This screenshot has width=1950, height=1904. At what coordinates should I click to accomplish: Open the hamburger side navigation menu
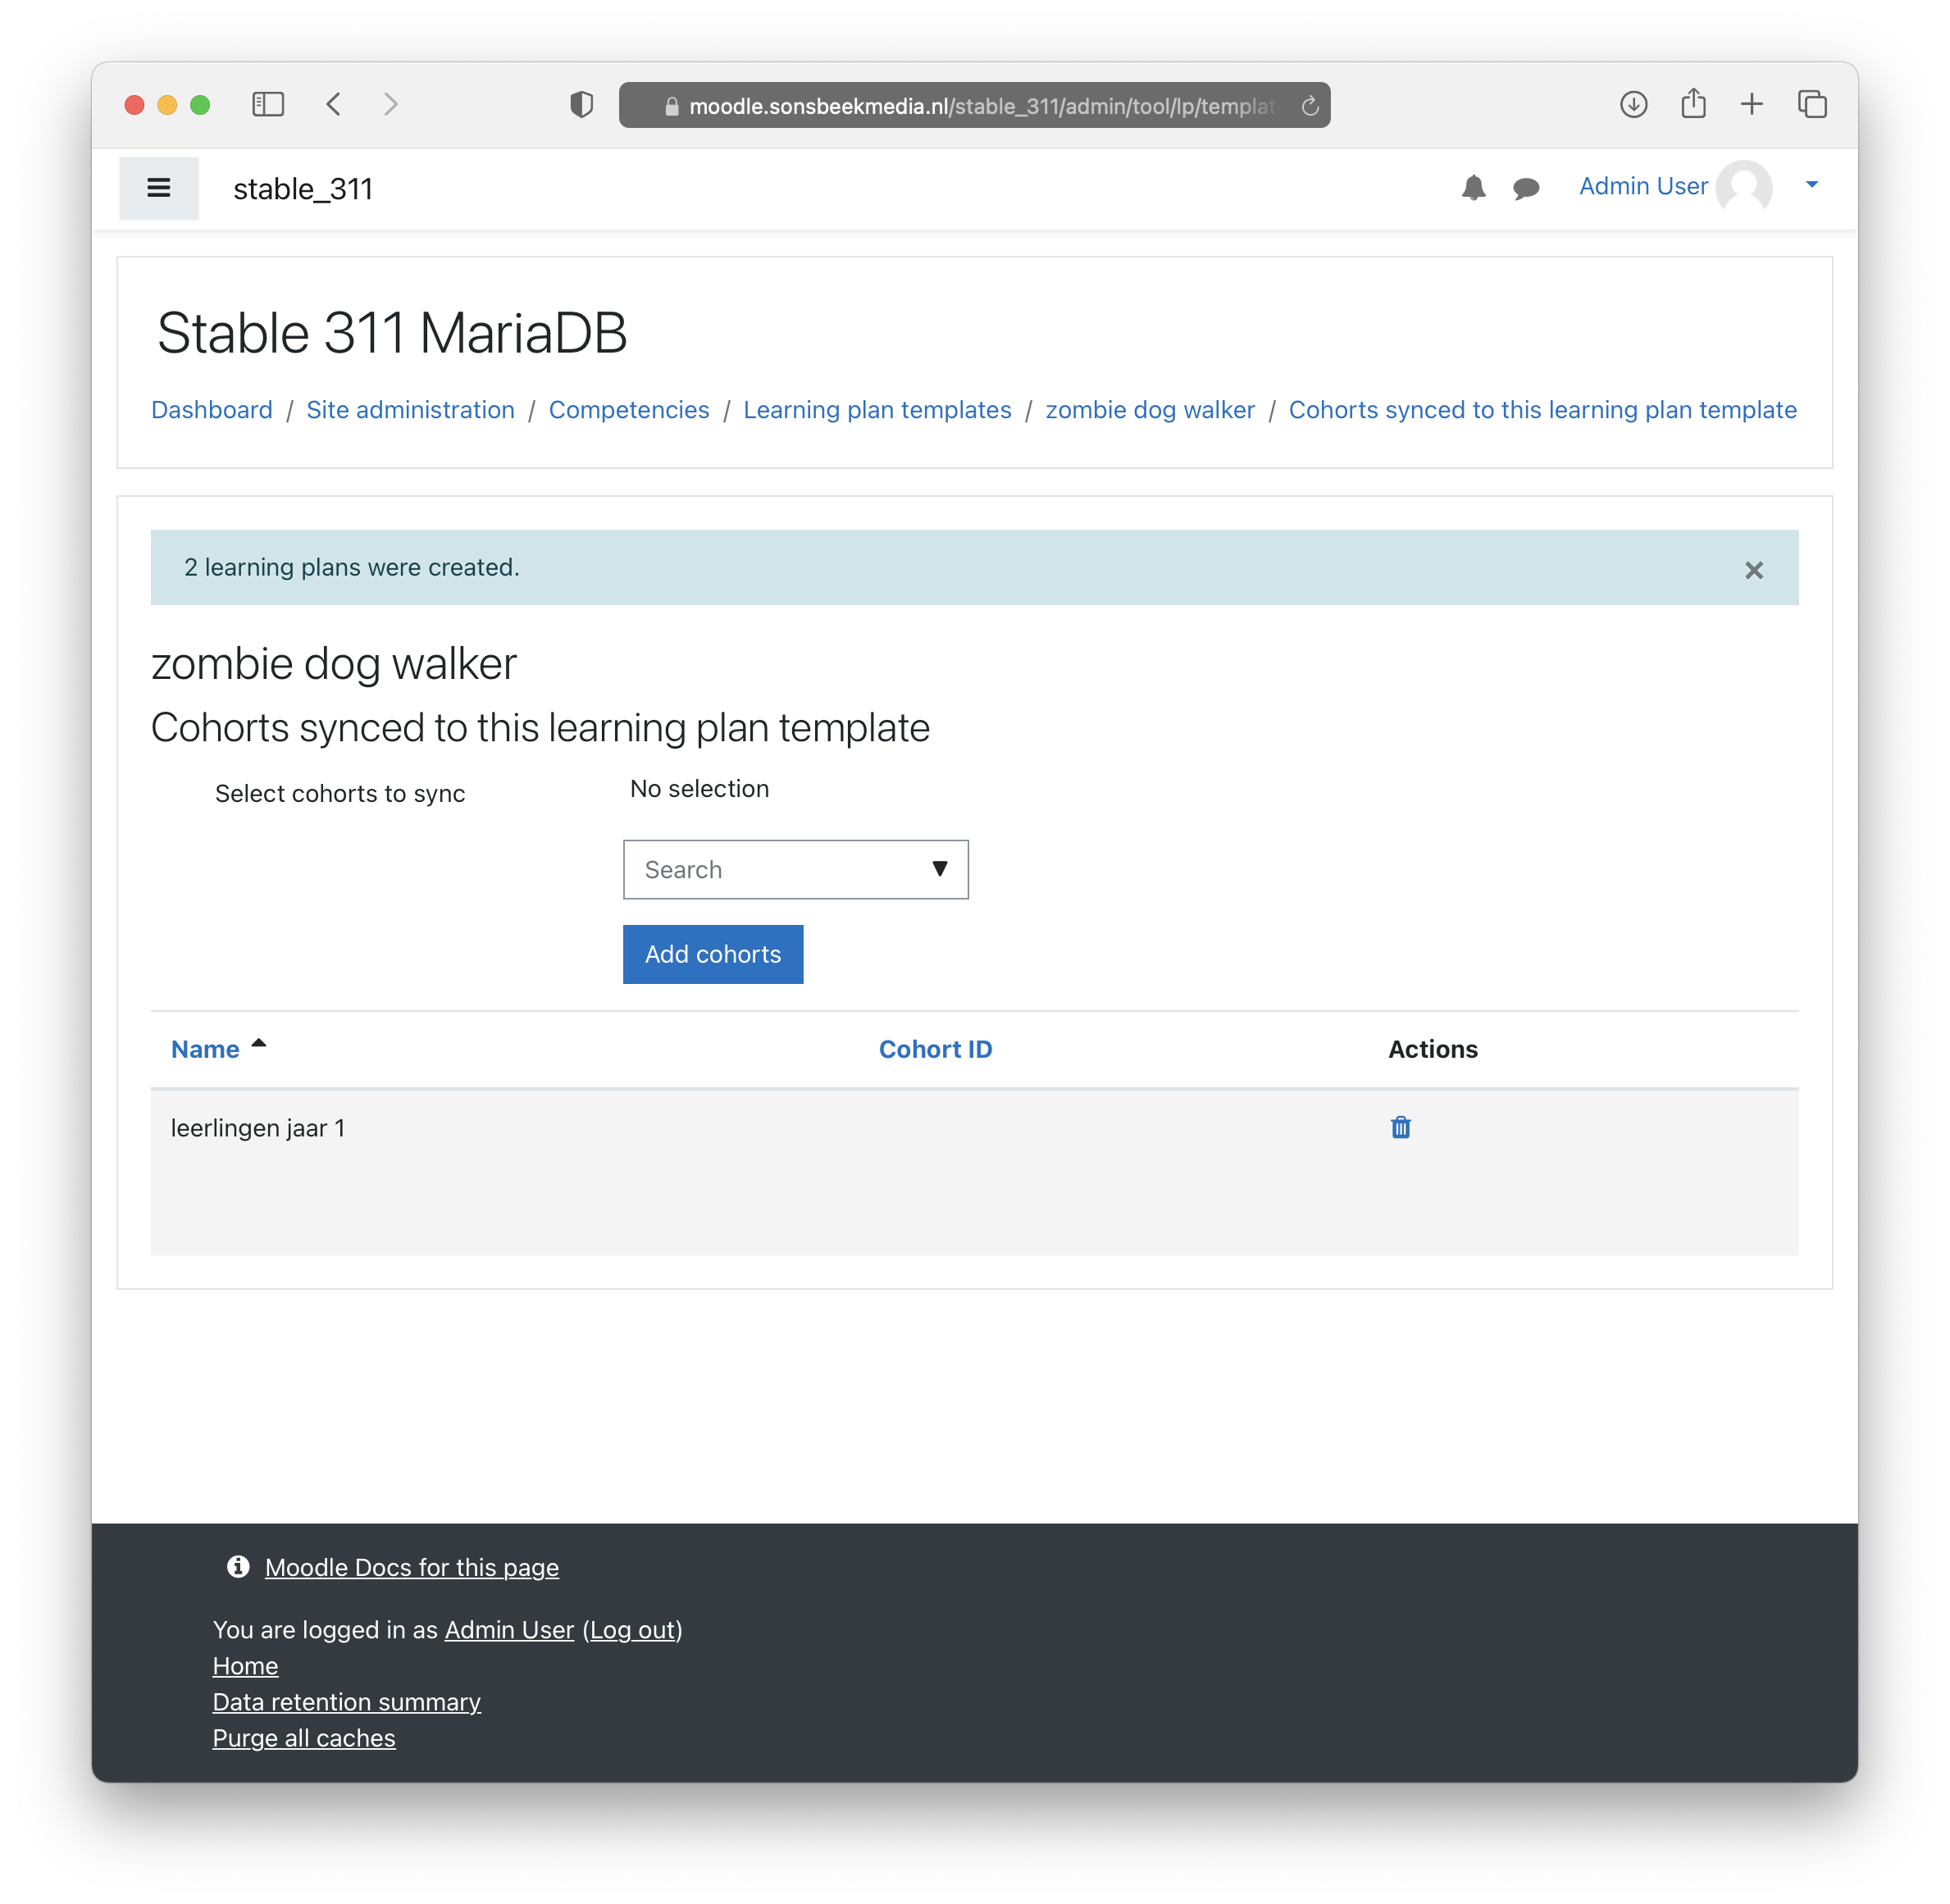(x=158, y=188)
